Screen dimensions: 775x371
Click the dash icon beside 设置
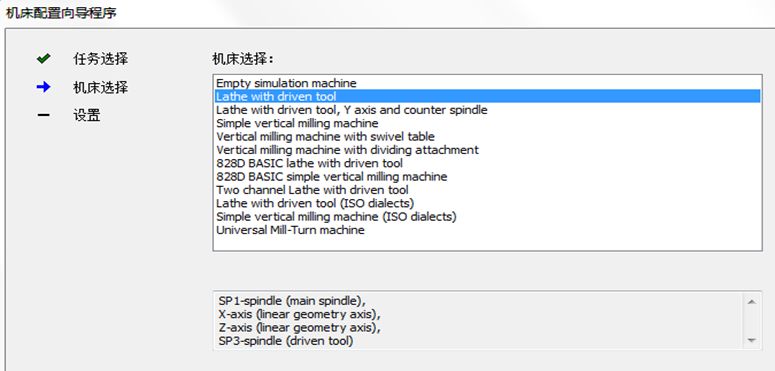43,116
